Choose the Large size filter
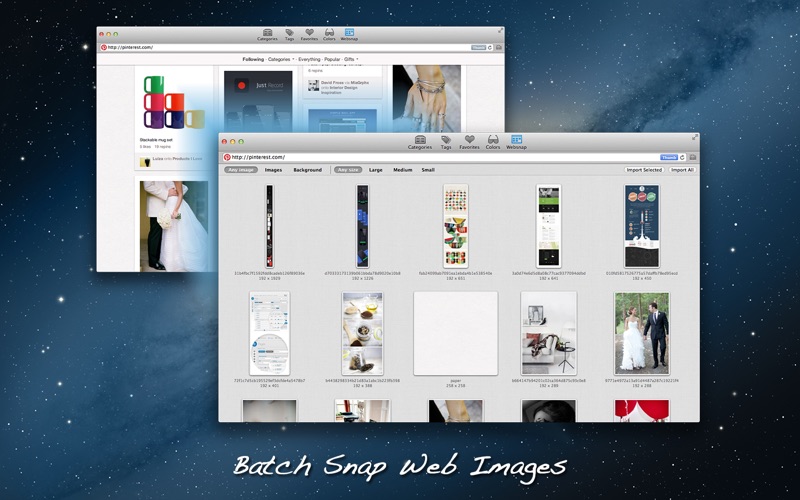This screenshot has height=500, width=800. tap(376, 170)
